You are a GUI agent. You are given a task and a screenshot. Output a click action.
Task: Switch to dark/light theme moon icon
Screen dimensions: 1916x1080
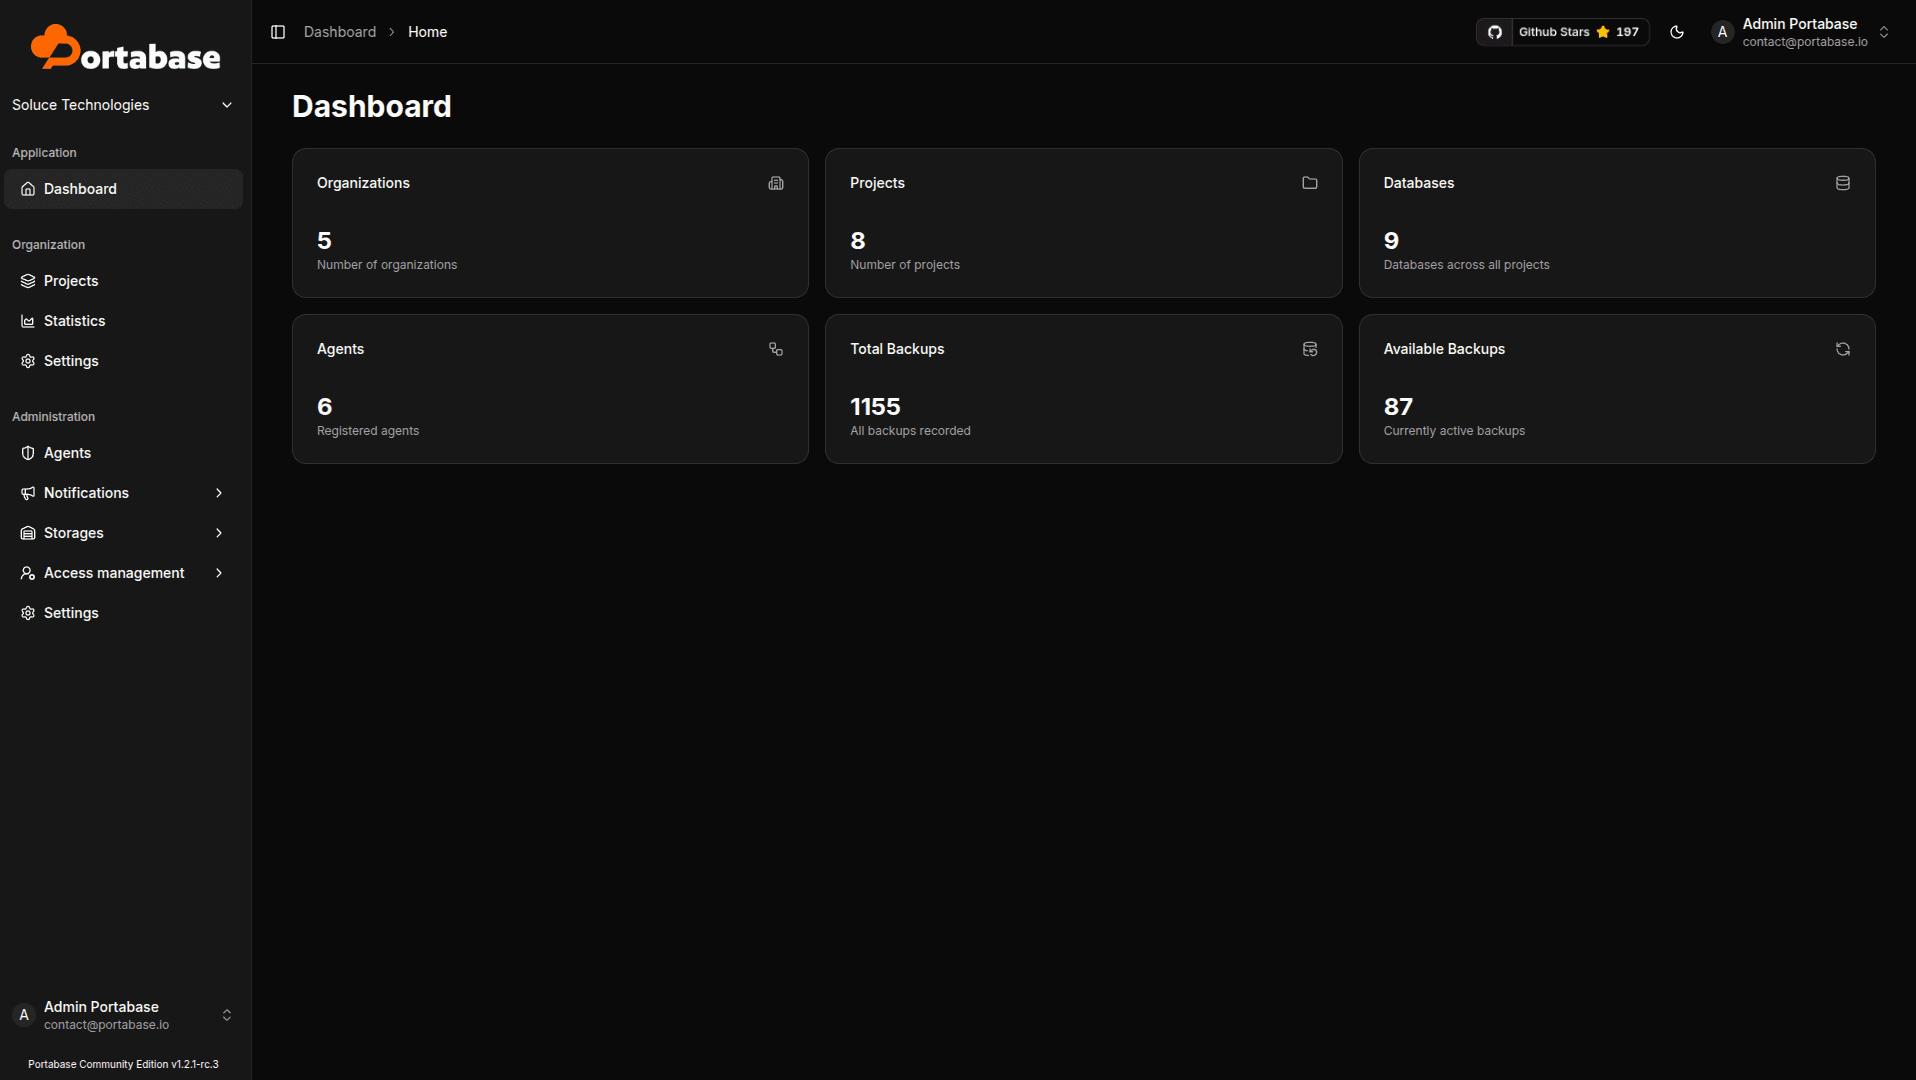(1677, 32)
